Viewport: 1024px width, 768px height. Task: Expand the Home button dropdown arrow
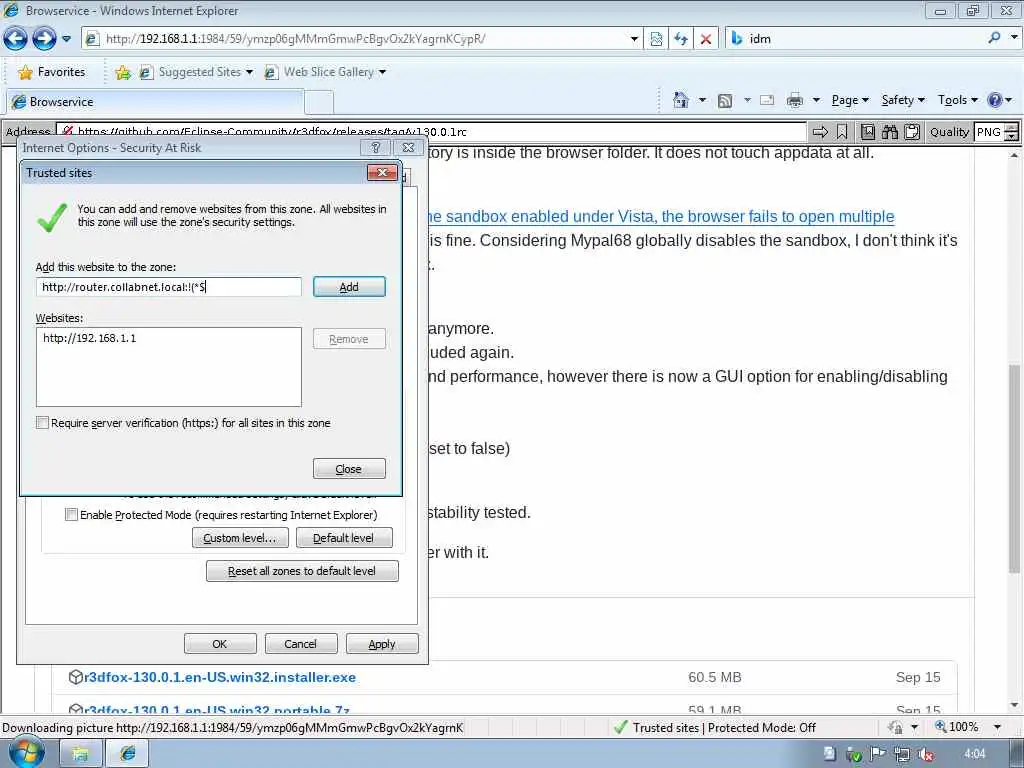[702, 100]
